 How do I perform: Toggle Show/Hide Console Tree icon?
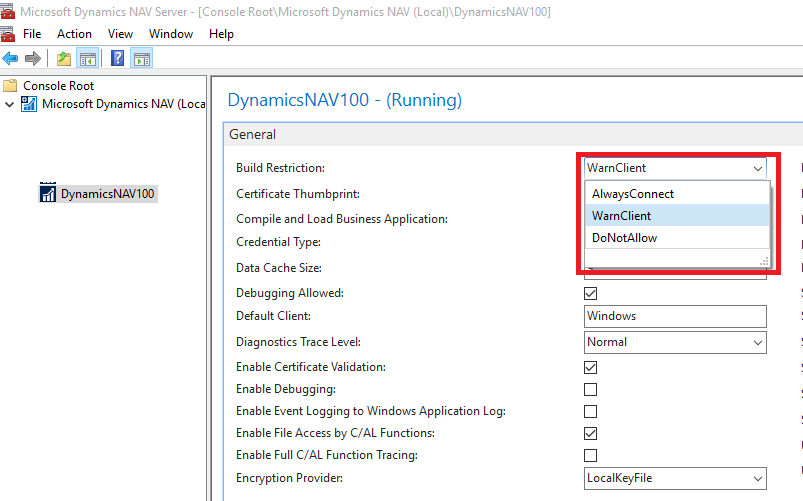click(x=88, y=58)
